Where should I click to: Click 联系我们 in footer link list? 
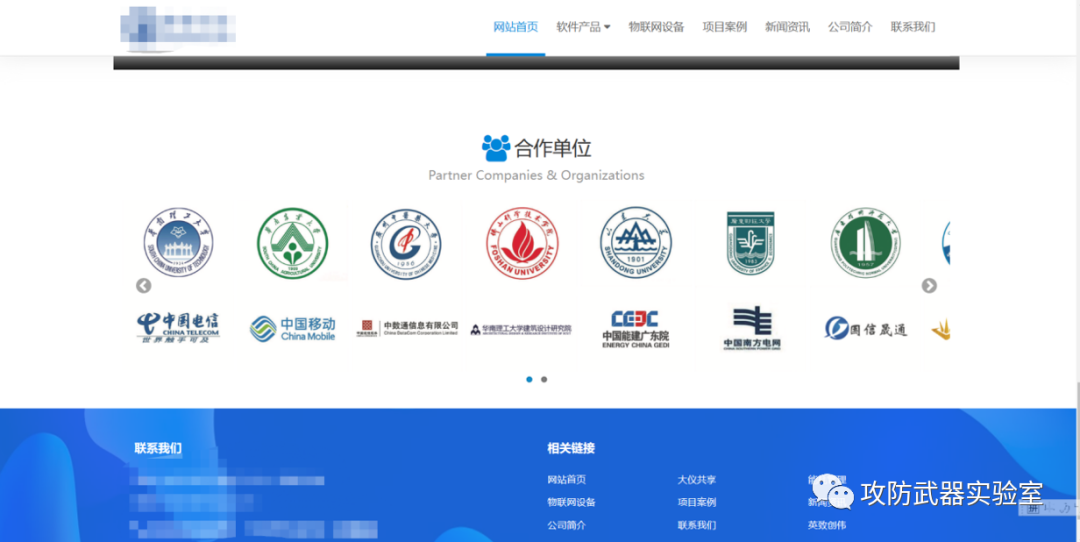coord(697,525)
